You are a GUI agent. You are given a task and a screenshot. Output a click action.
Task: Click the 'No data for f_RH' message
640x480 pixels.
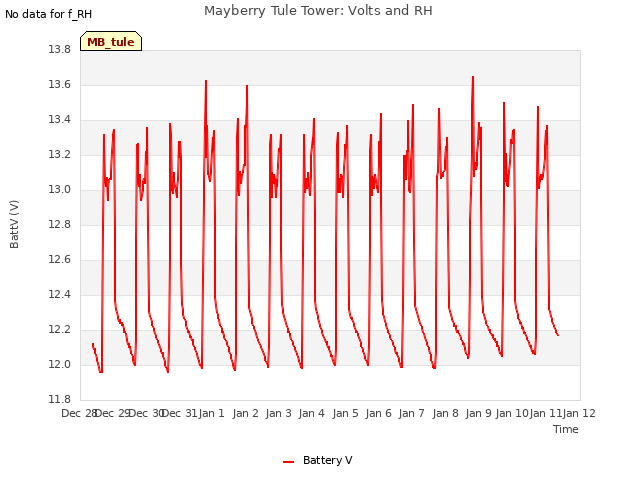tap(48, 14)
